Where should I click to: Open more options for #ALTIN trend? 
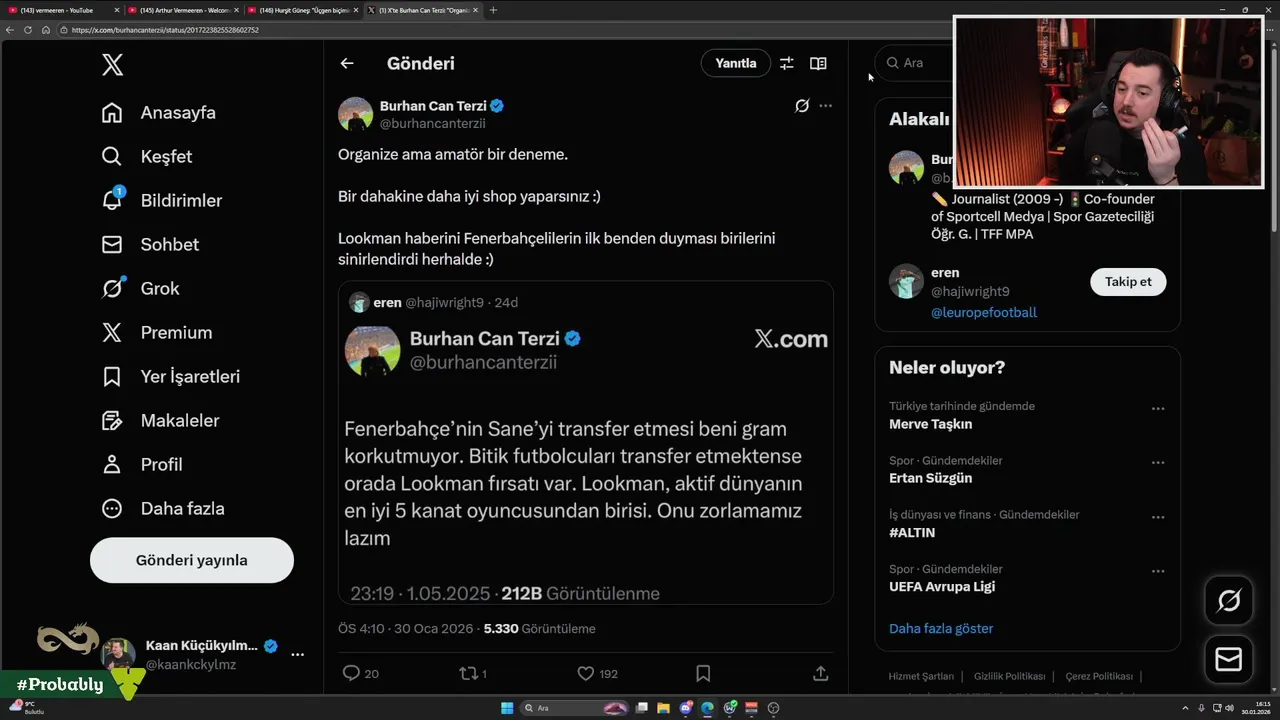pos(1158,516)
